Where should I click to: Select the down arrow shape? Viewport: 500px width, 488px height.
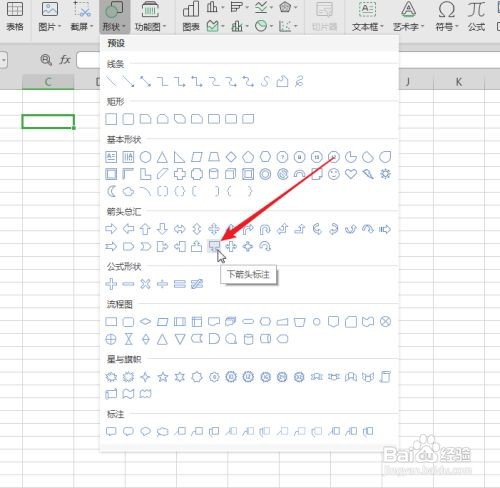(162, 229)
